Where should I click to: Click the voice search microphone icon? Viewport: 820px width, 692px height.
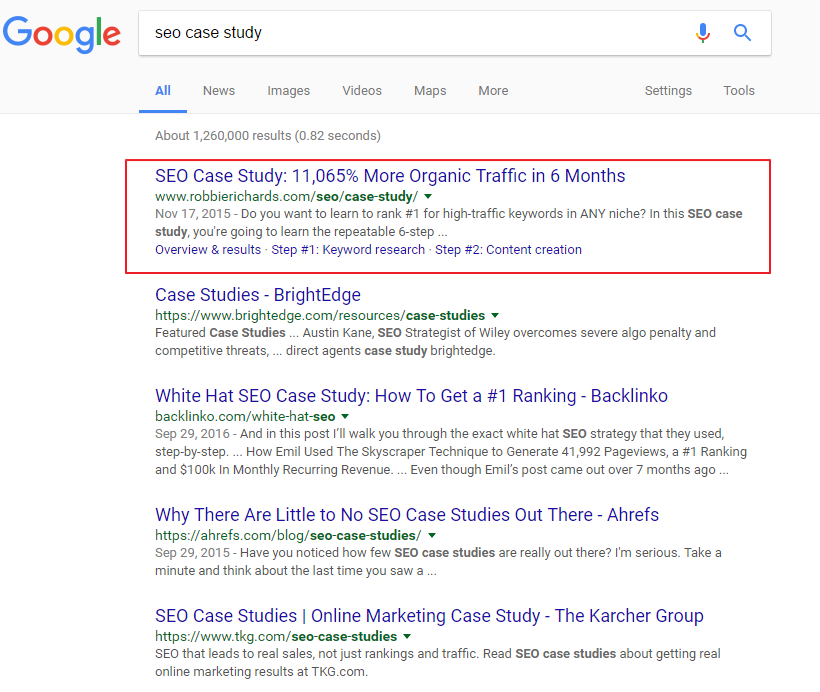tap(703, 32)
